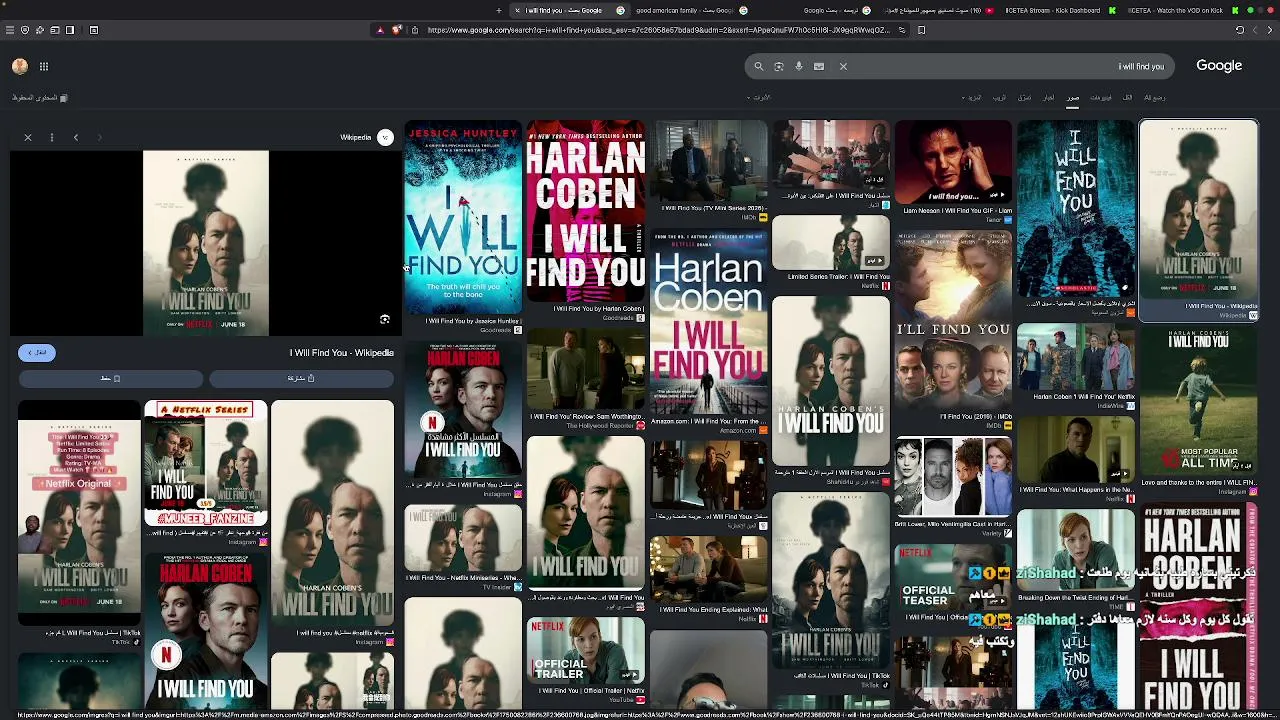Open the 'I Will Find You - Wikipedia' title link
The image size is (1280, 720).
341,352
